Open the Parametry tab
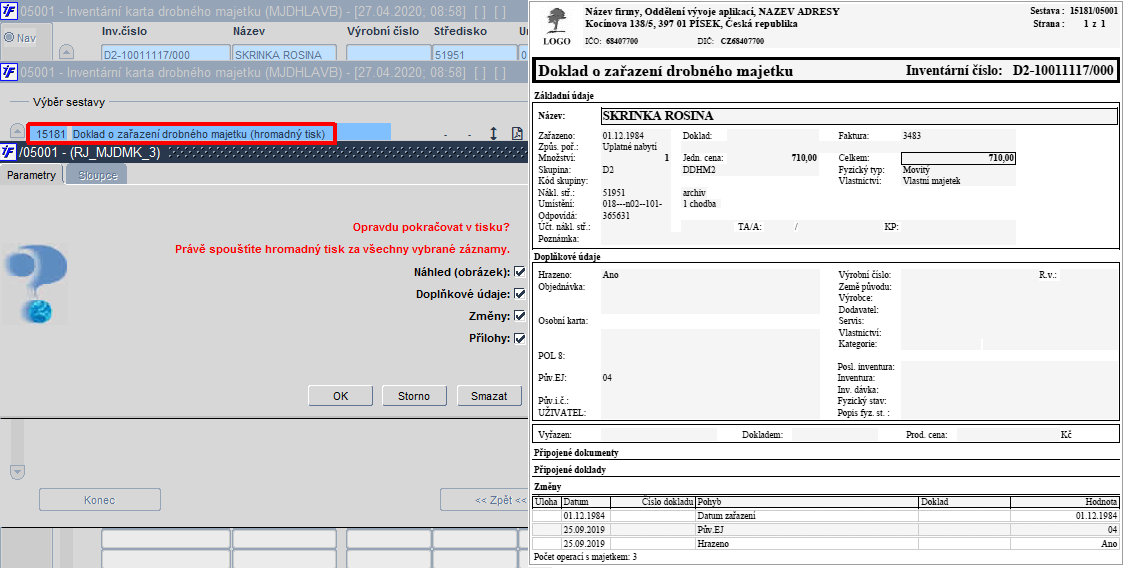This screenshot has width=1126, height=568. click(x=32, y=175)
